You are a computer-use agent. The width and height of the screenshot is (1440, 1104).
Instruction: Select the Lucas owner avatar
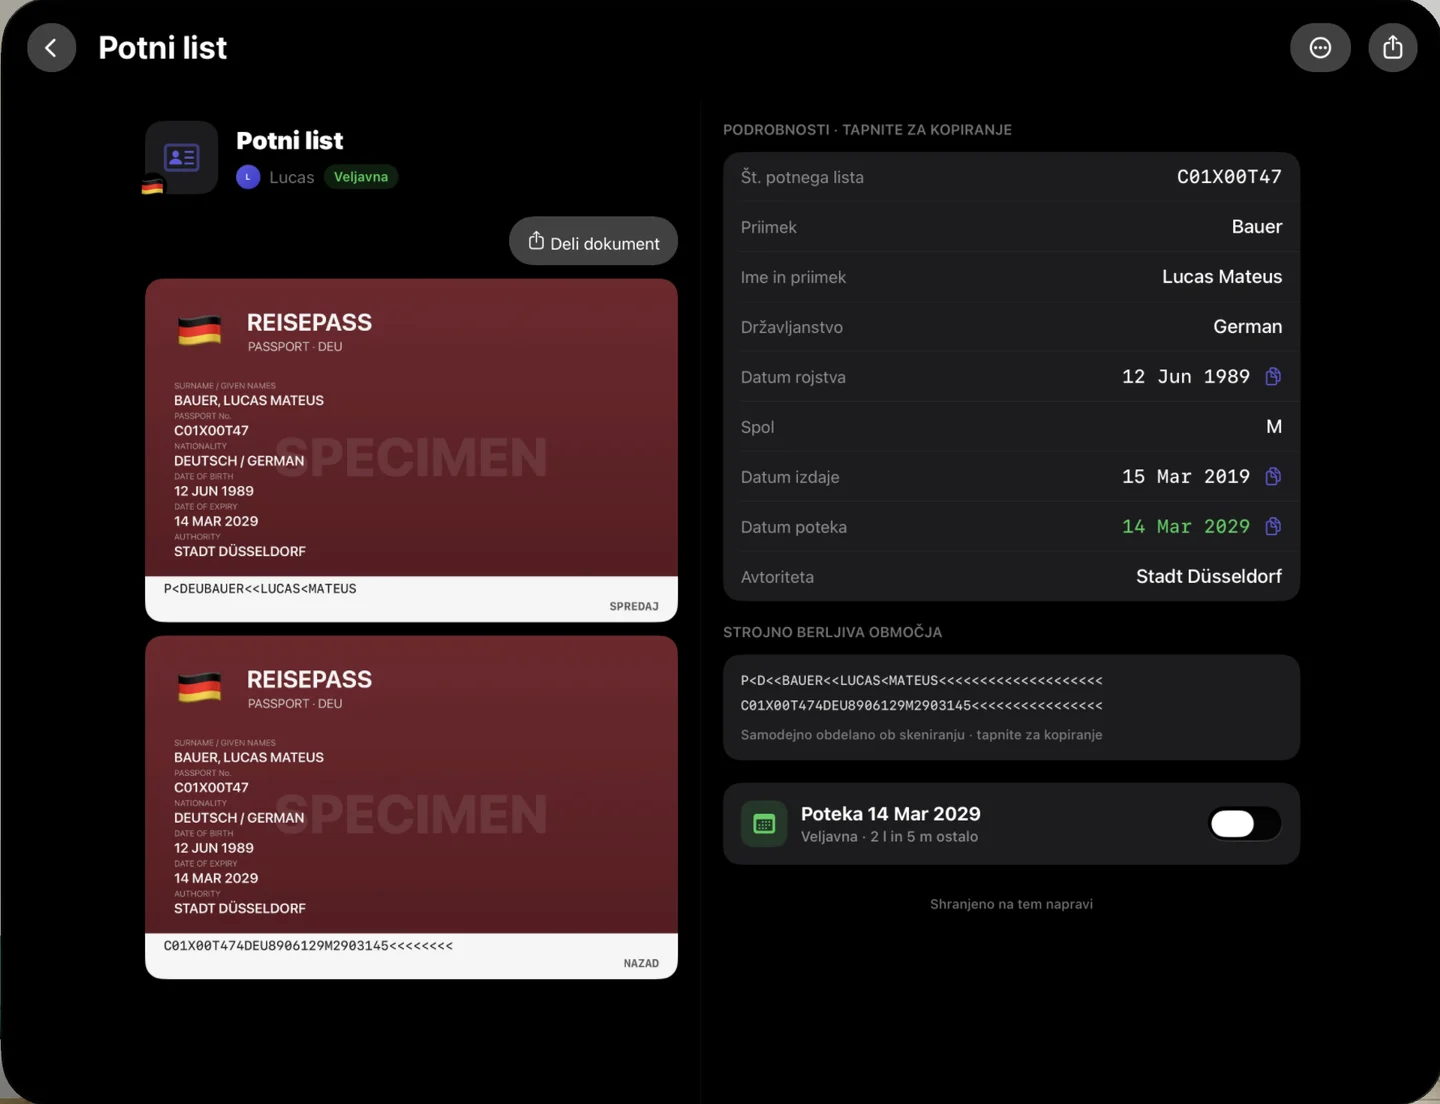pyautogui.click(x=248, y=177)
